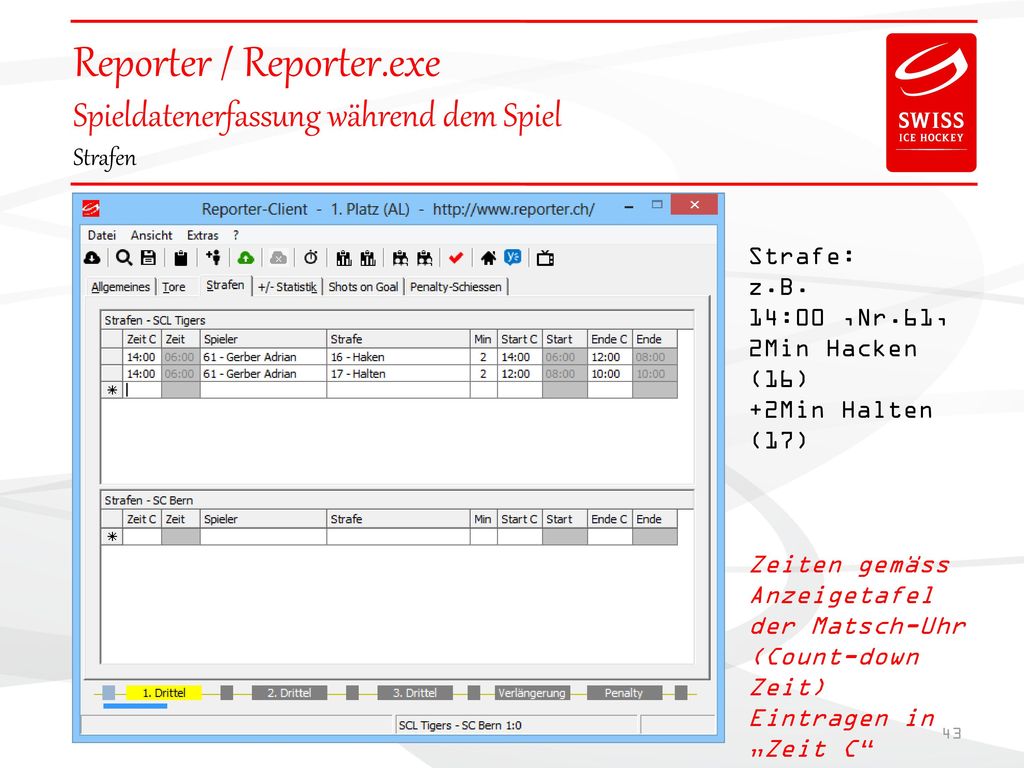The height and width of the screenshot is (768, 1024).
Task: Select the '17 - Halten' penalty cell
Action: tap(398, 374)
